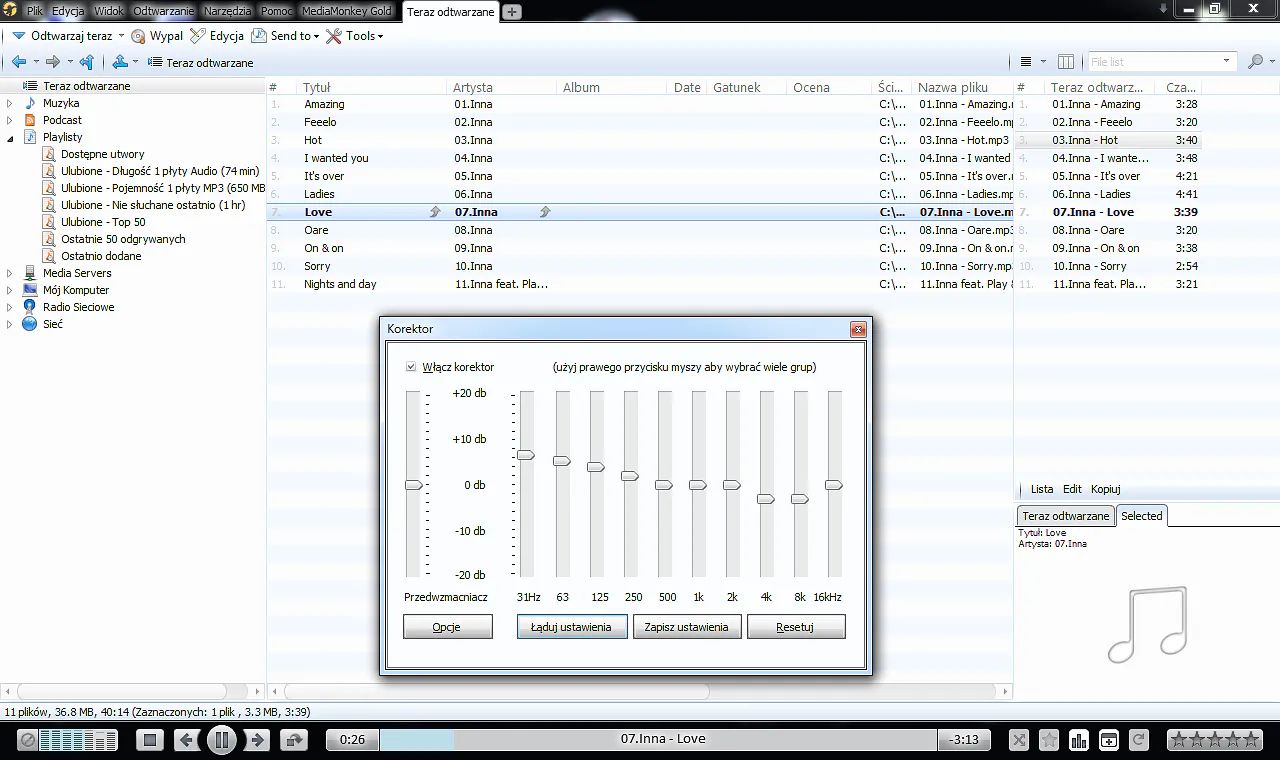Open the equalizer from player bar

tap(1079, 740)
